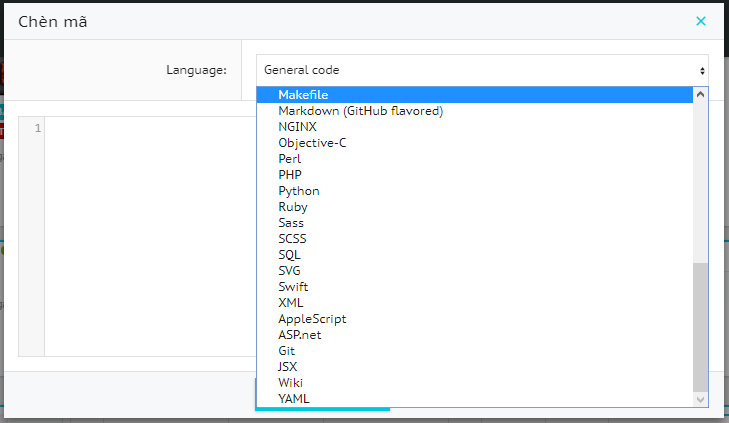The image size is (729, 423).
Task: Choose YAML at the list bottom
Action: click(294, 399)
